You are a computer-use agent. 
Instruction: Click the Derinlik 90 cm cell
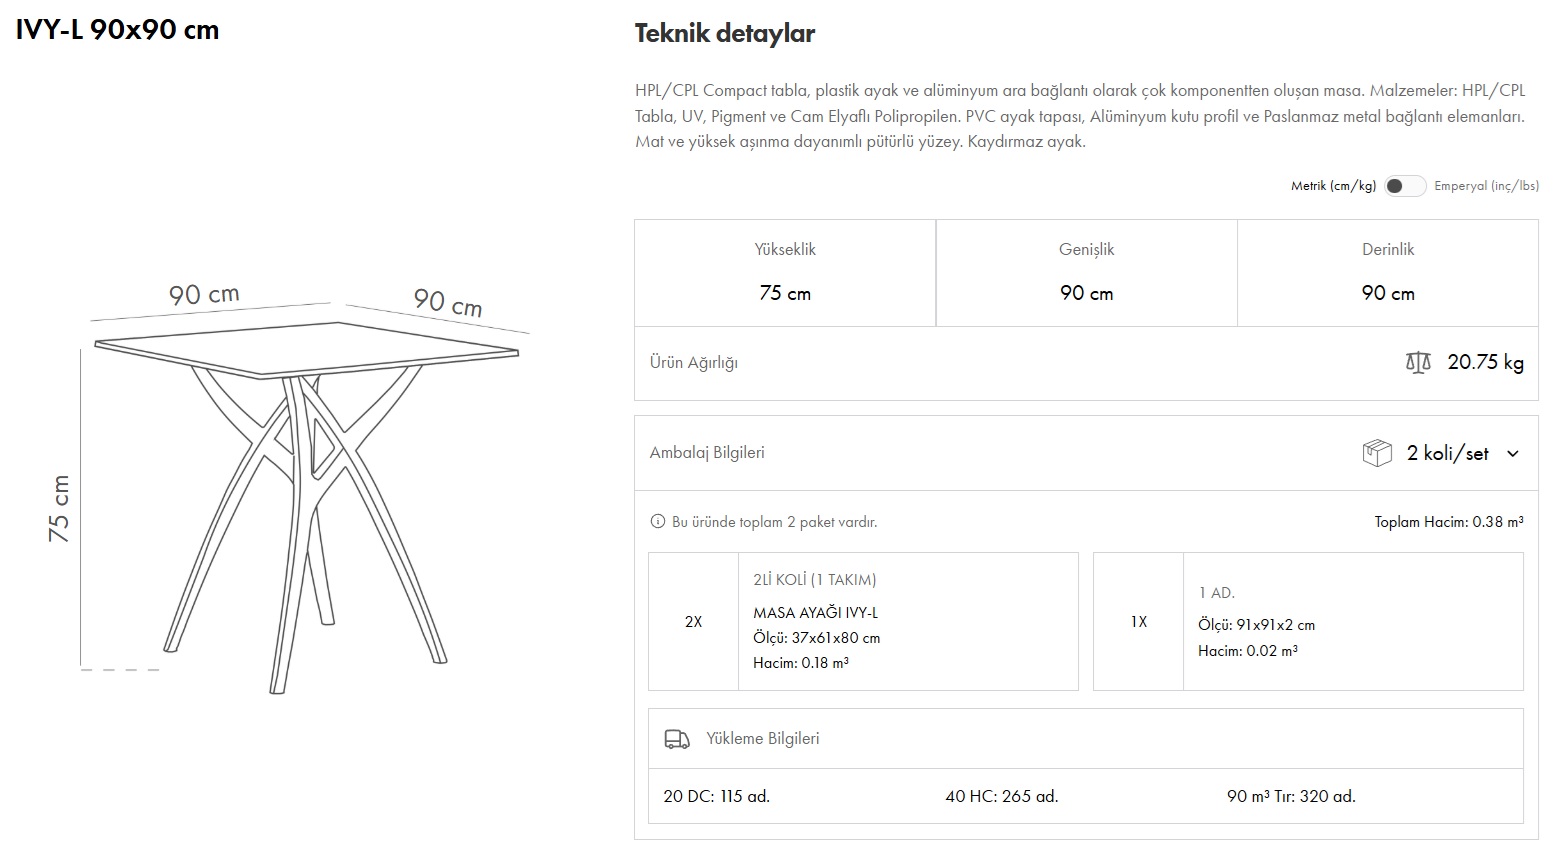[x=1388, y=273]
